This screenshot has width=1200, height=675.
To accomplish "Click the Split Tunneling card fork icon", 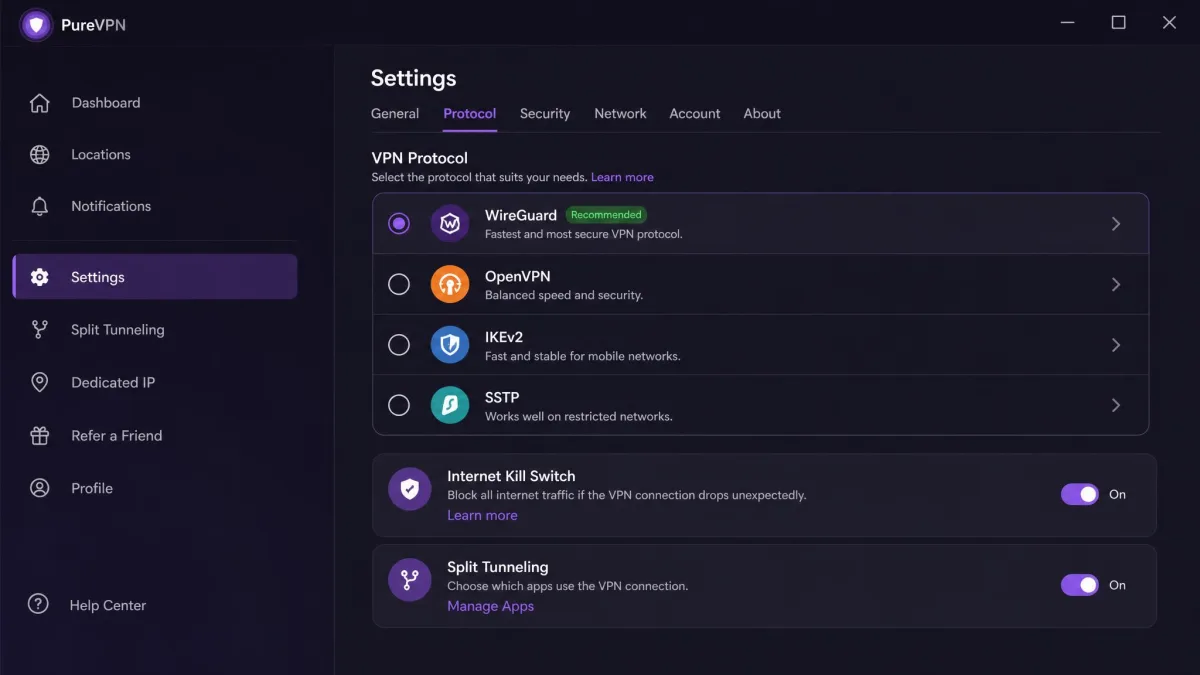I will coord(409,579).
